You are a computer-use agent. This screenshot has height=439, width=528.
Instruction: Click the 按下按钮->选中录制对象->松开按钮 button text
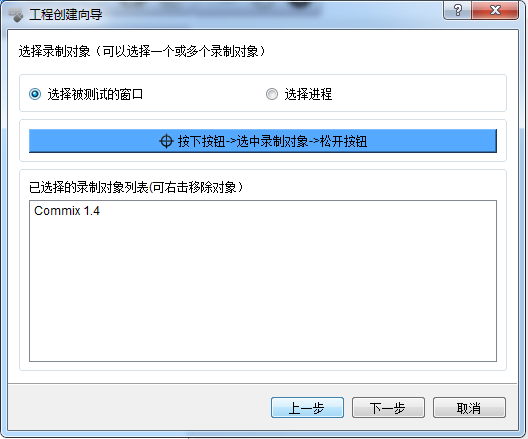tap(272, 141)
